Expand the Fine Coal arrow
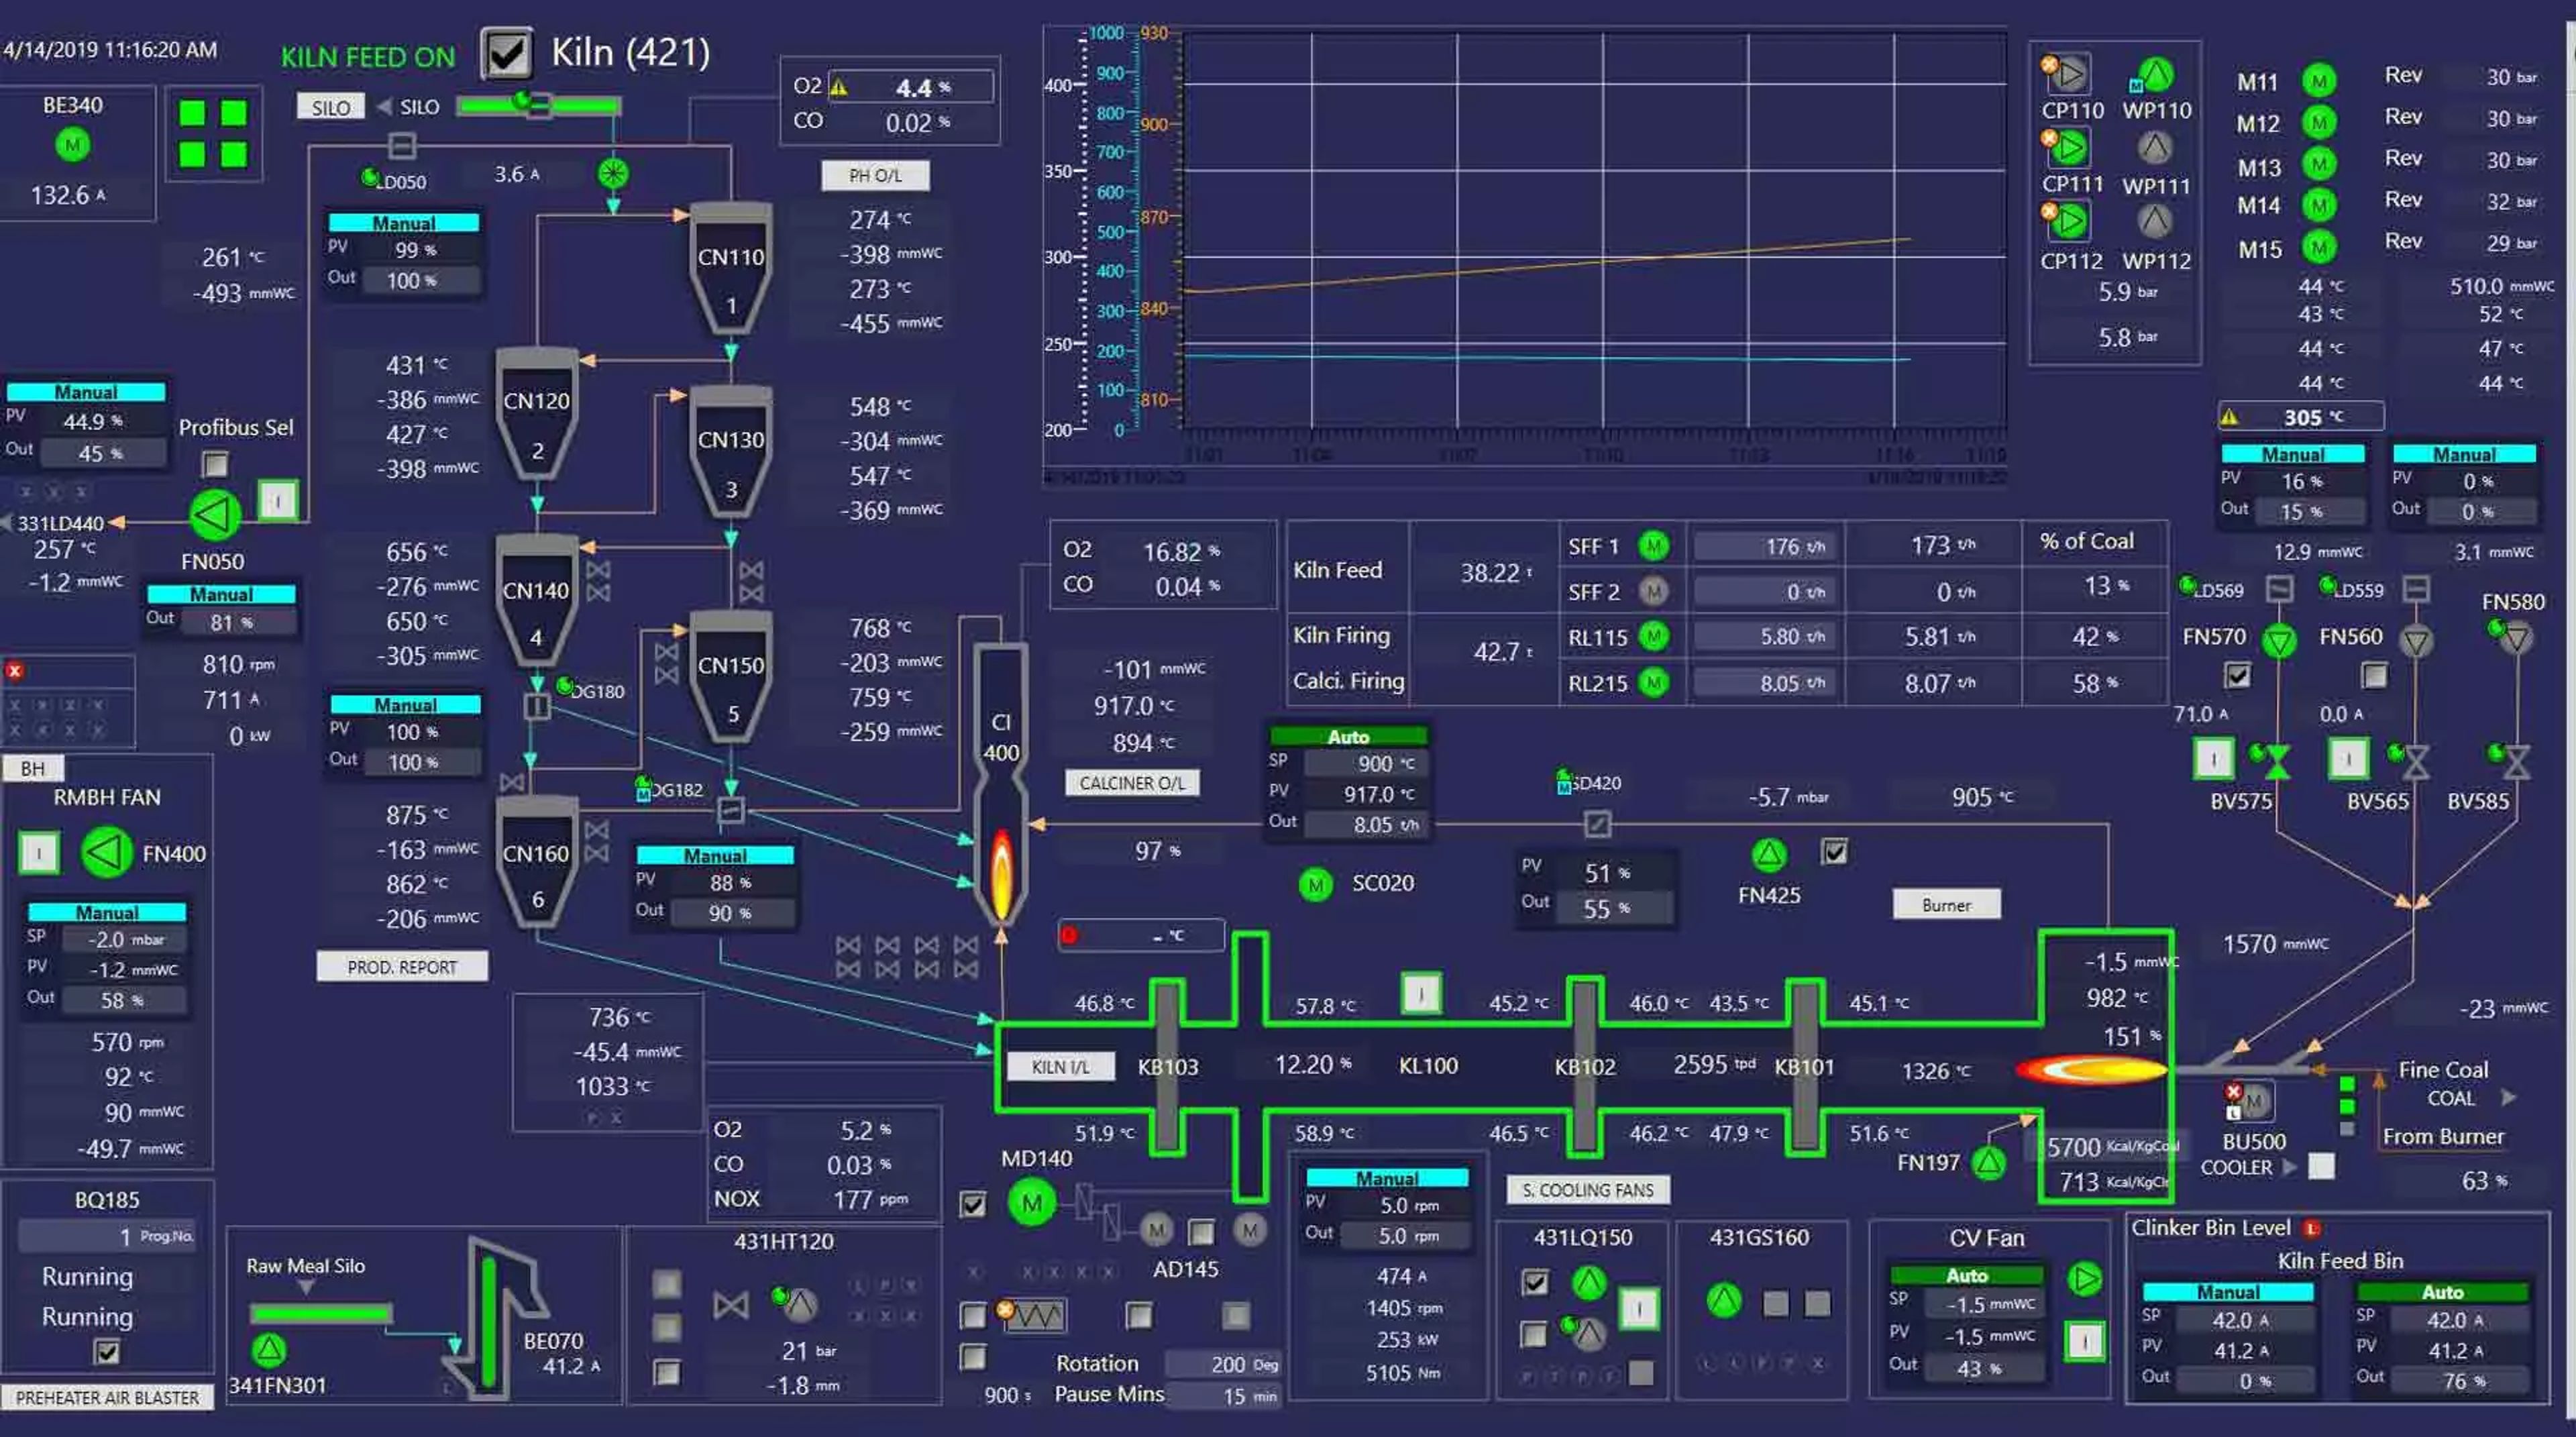The width and height of the screenshot is (2576, 1437). click(2509, 1098)
